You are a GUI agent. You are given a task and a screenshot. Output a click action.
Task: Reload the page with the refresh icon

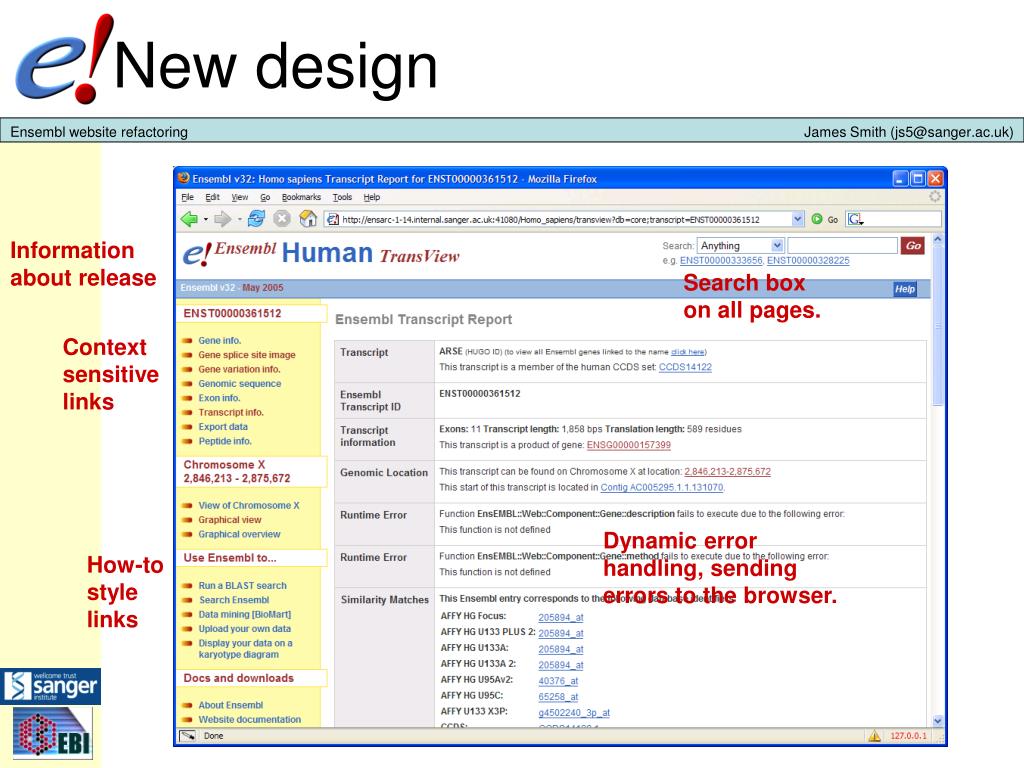pyautogui.click(x=256, y=219)
